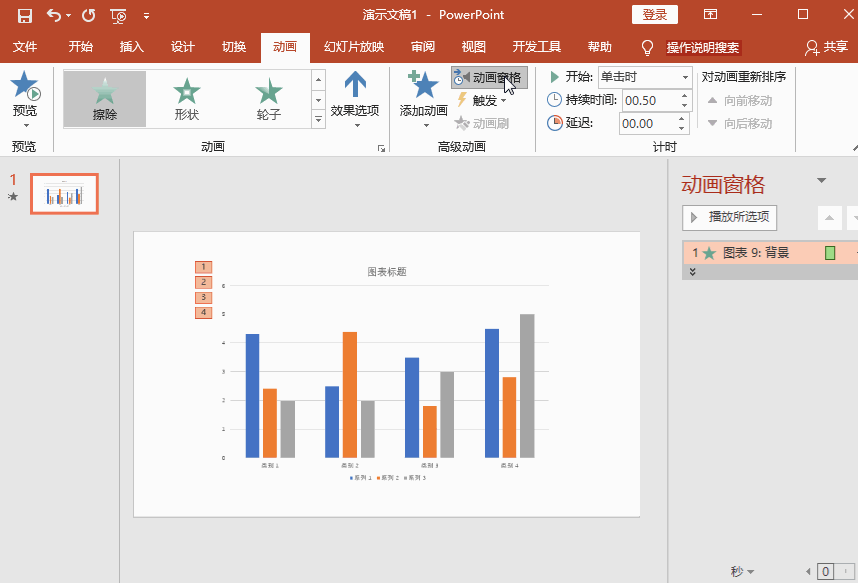Click the 共享 share button

click(827, 48)
